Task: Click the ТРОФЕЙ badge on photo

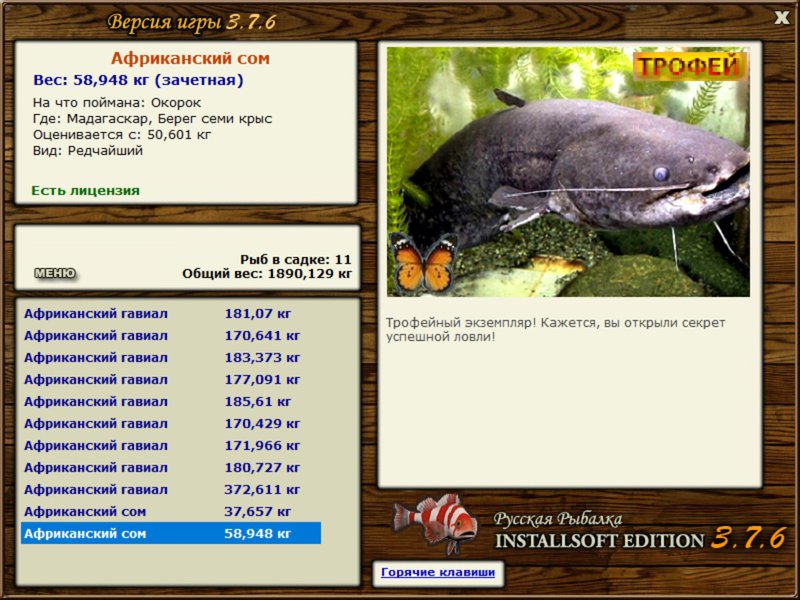Action: [688, 66]
